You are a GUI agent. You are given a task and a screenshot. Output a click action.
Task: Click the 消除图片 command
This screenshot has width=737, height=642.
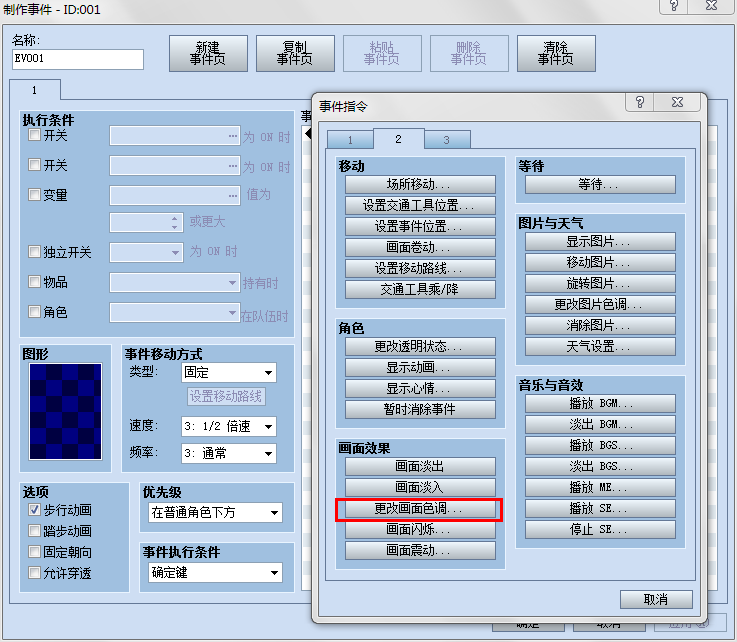click(x=600, y=326)
